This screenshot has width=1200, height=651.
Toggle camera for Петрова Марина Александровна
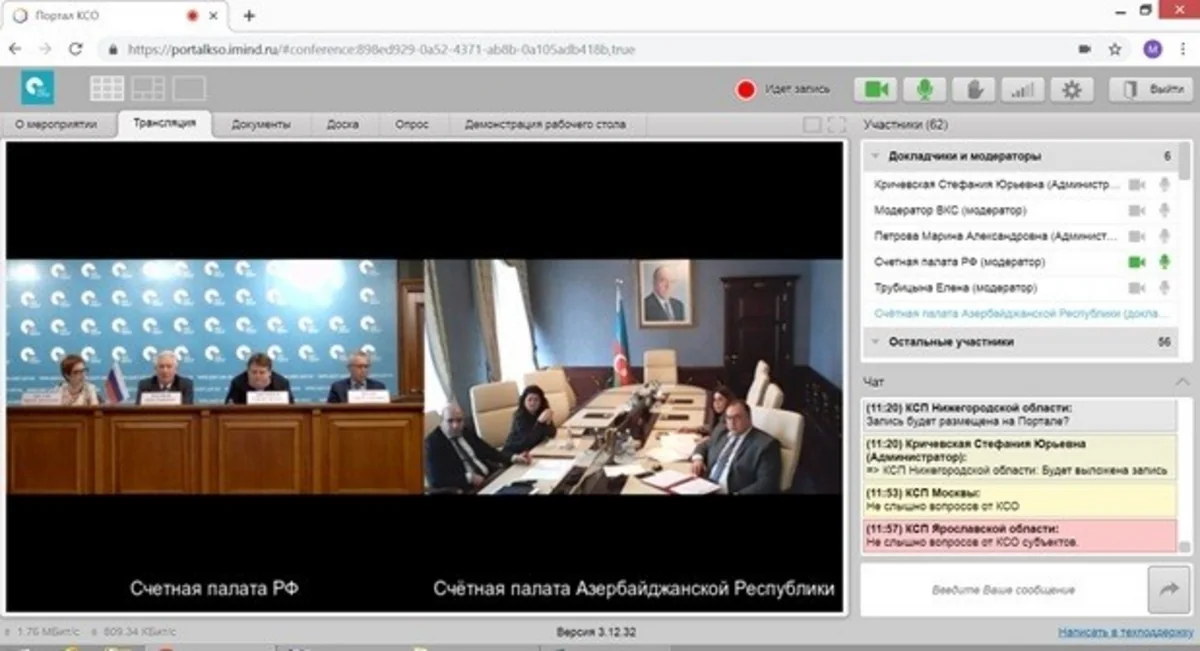[x=1136, y=237]
